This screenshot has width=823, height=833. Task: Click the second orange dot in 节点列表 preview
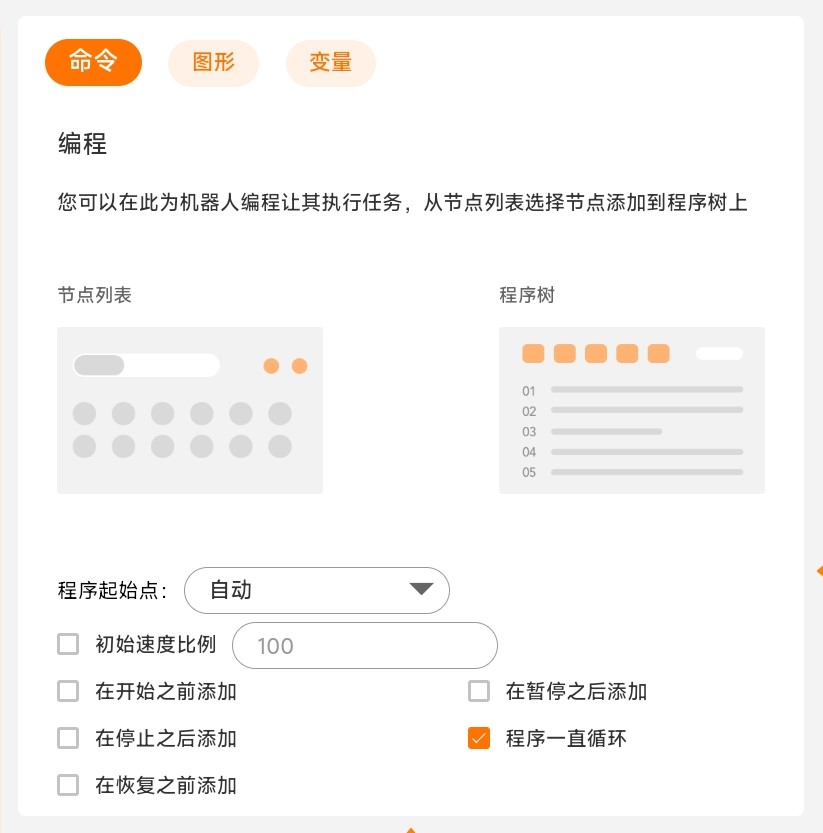tap(300, 366)
